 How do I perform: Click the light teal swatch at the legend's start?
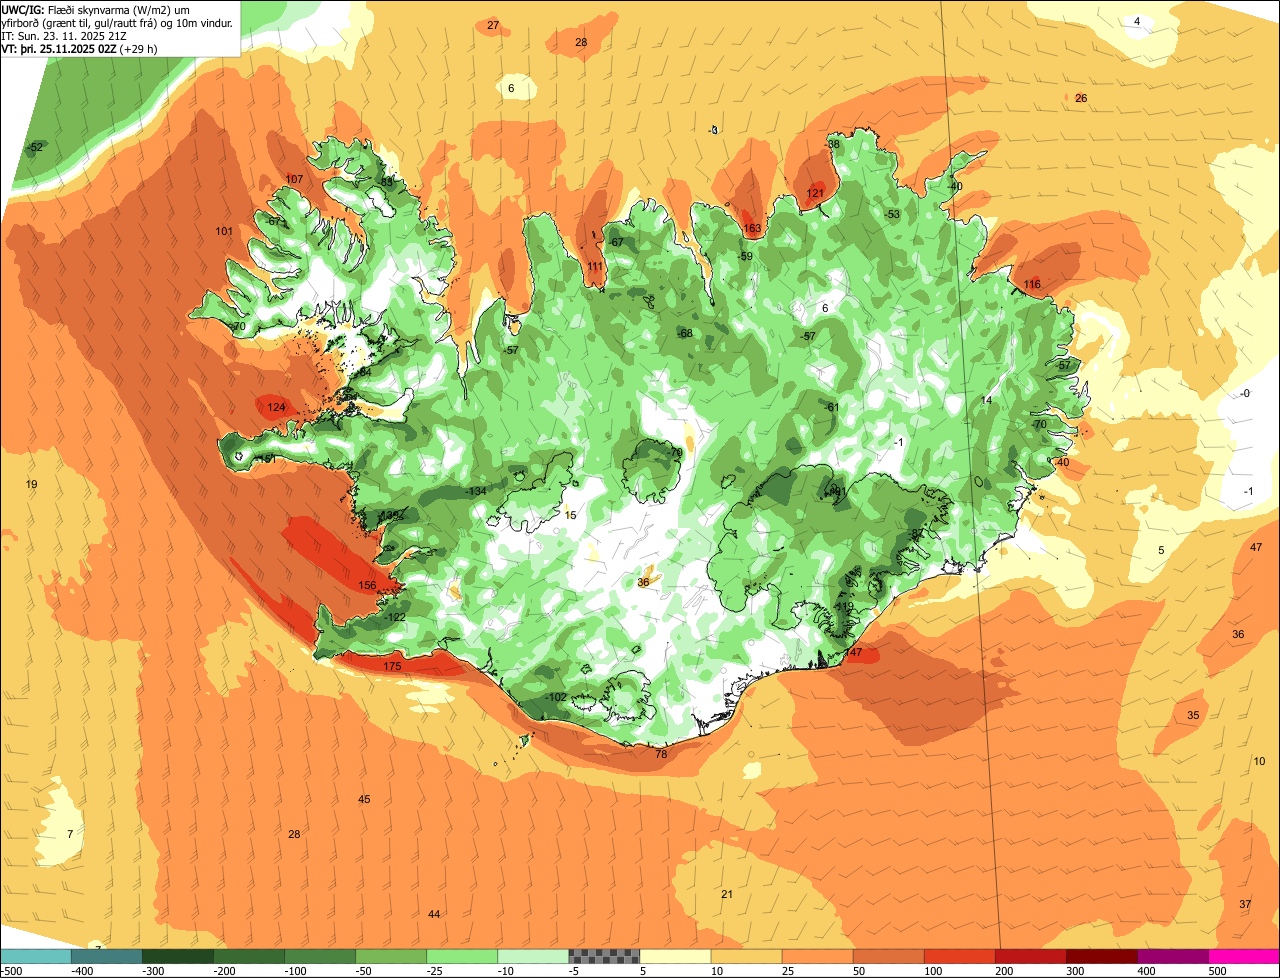click(35, 956)
